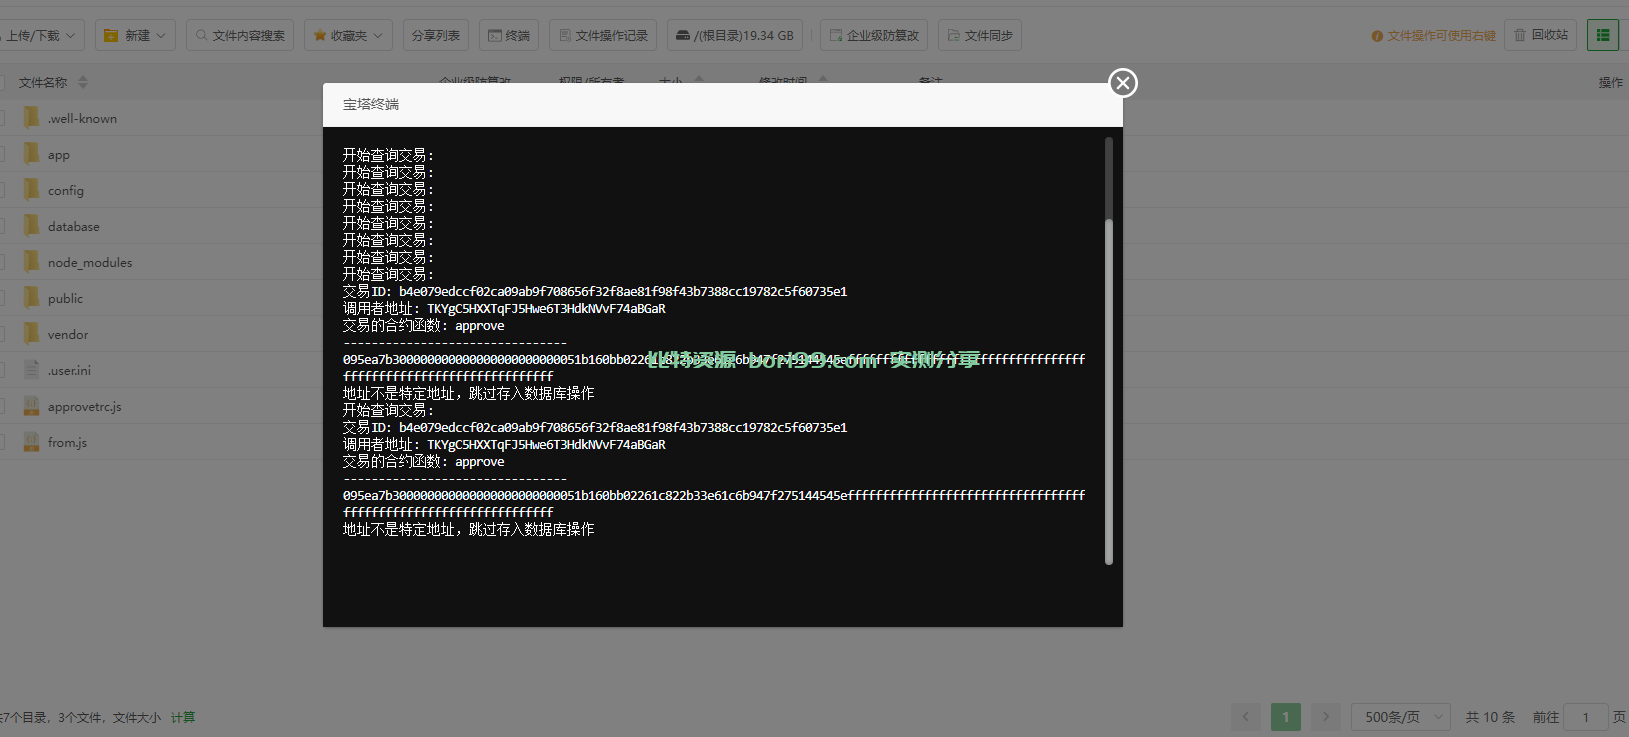Select page 1 in pagination
The height and width of the screenshot is (737, 1629).
(x=1286, y=717)
